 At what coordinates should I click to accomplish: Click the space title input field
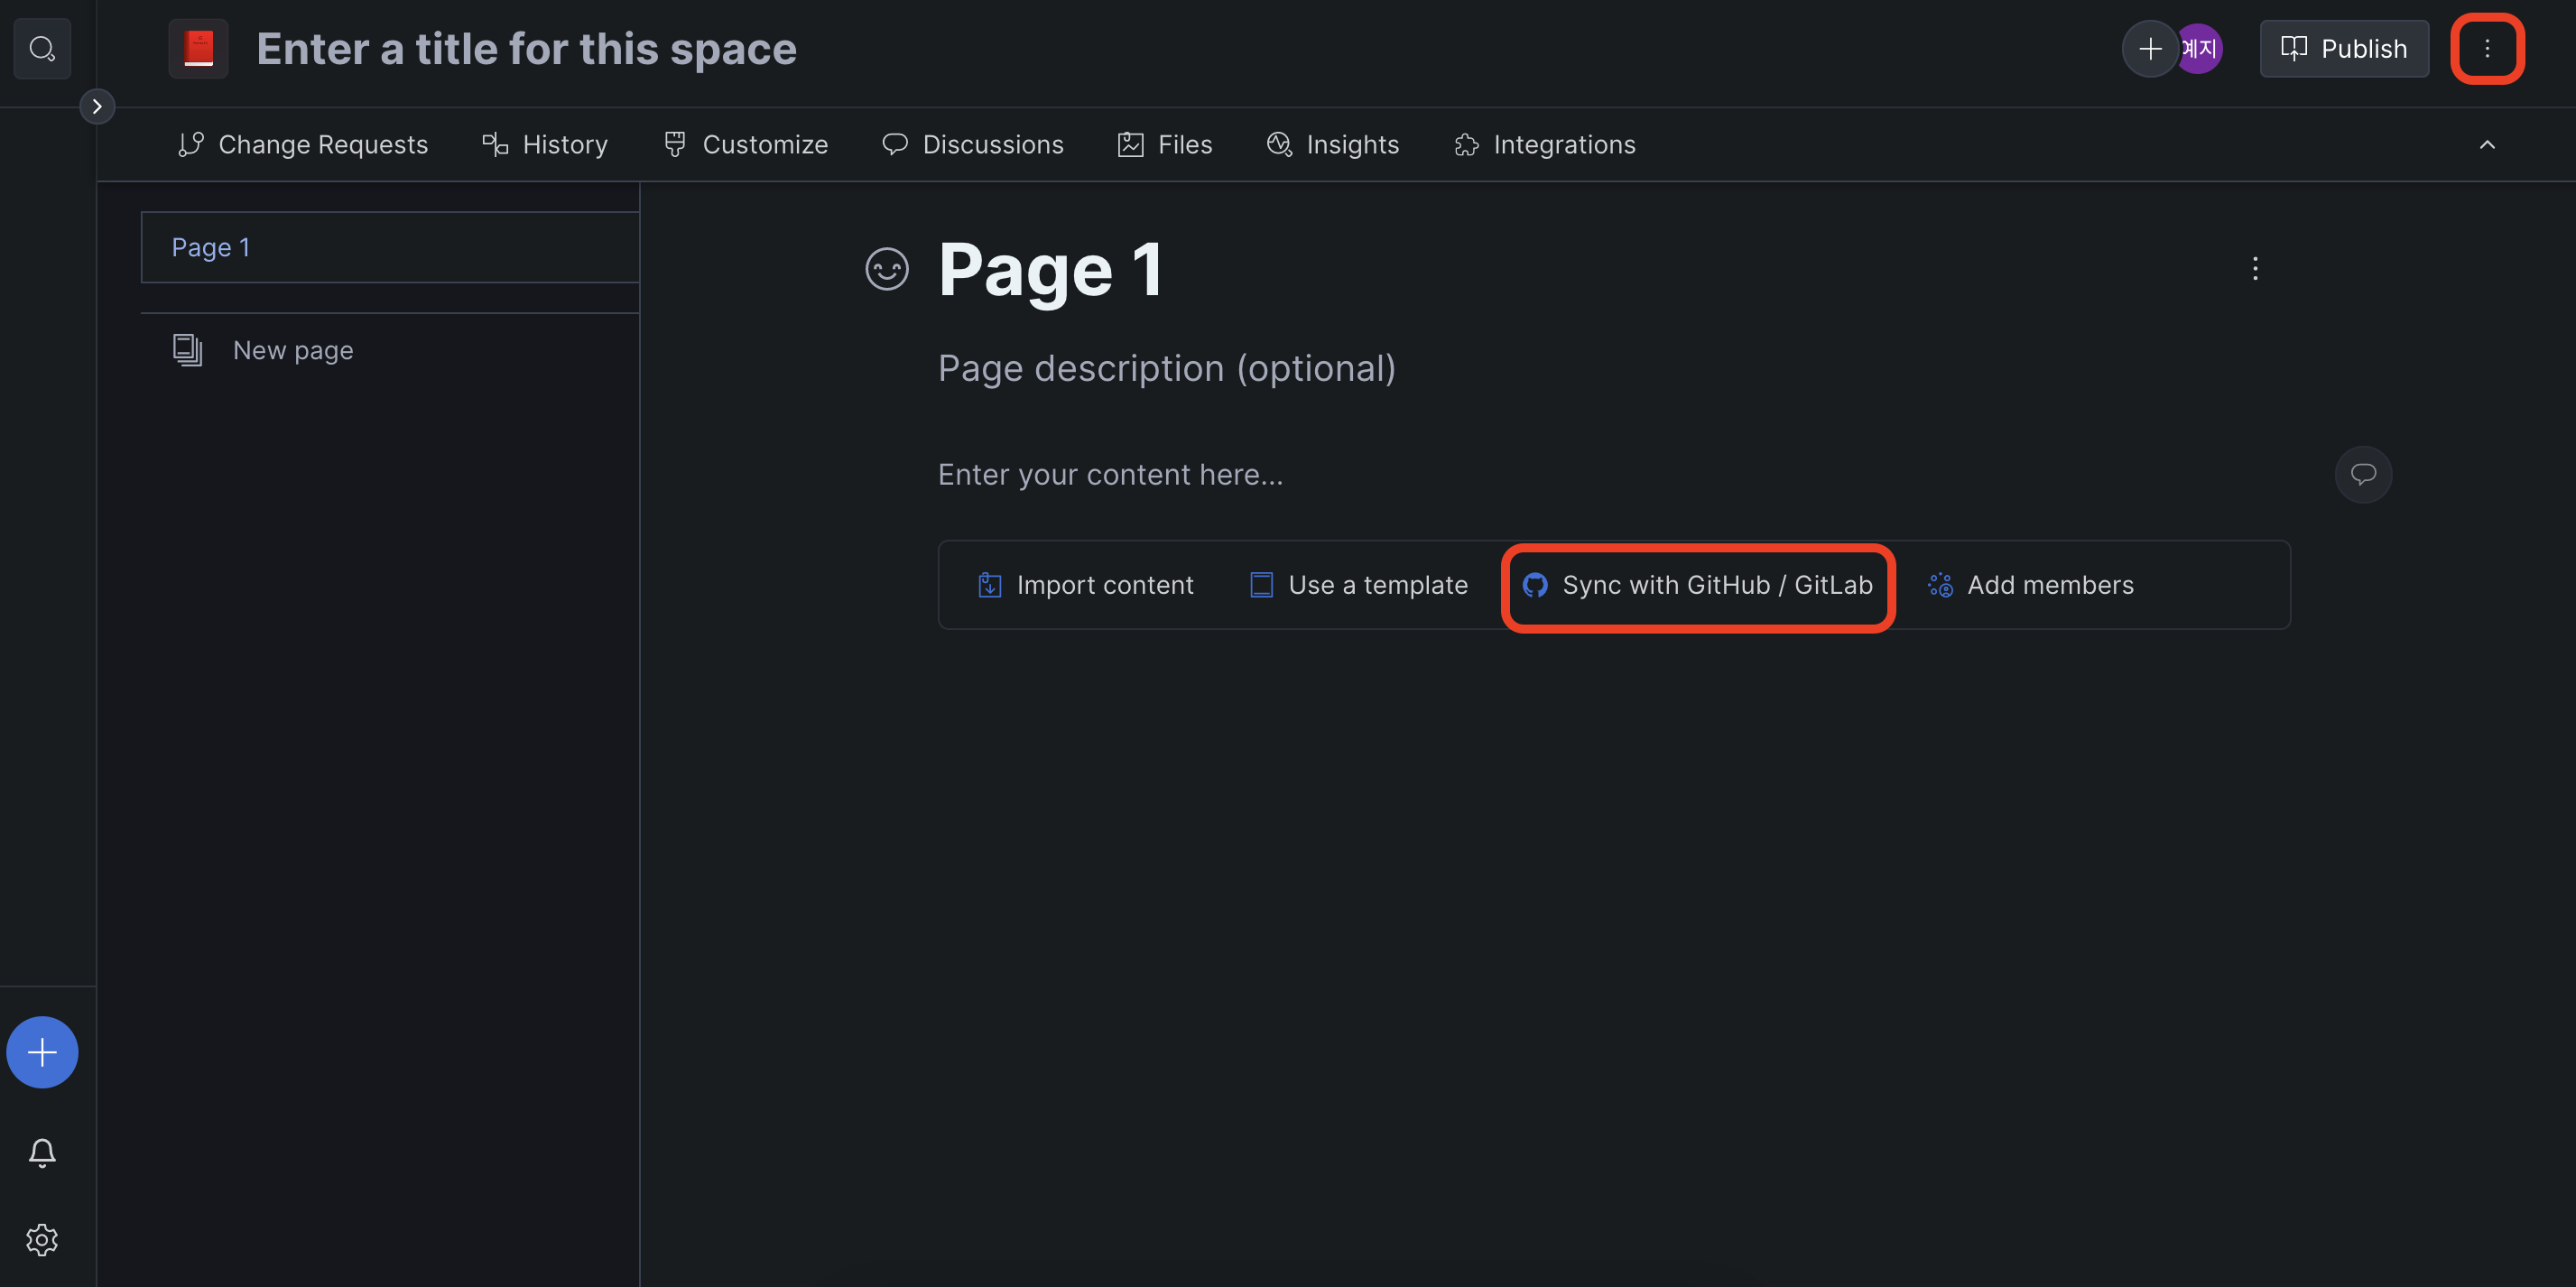[526, 48]
